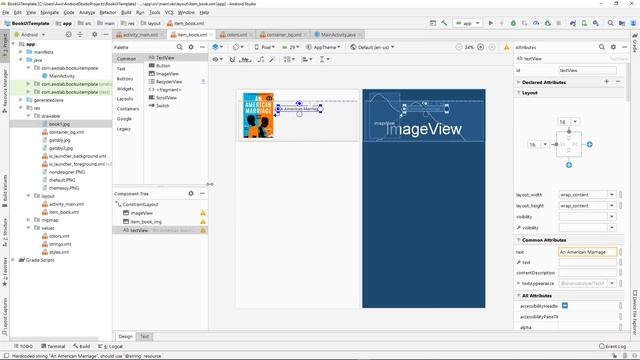Collapse the Common Attributes section
This screenshot has height=360, width=640.
tap(519, 240)
